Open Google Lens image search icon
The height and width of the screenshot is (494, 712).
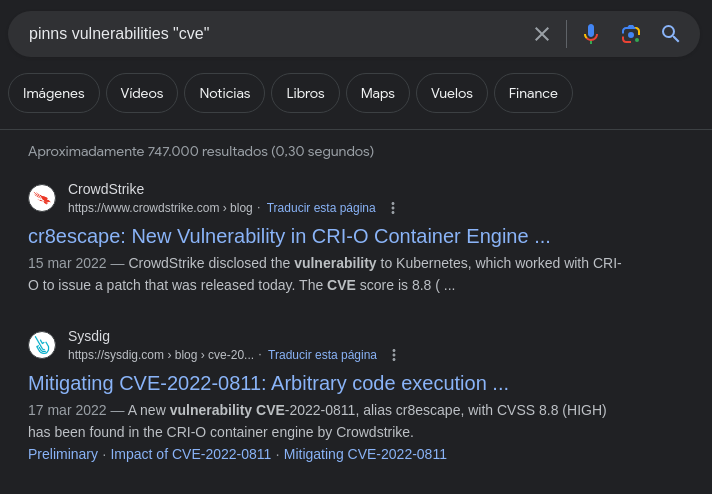[x=630, y=34]
